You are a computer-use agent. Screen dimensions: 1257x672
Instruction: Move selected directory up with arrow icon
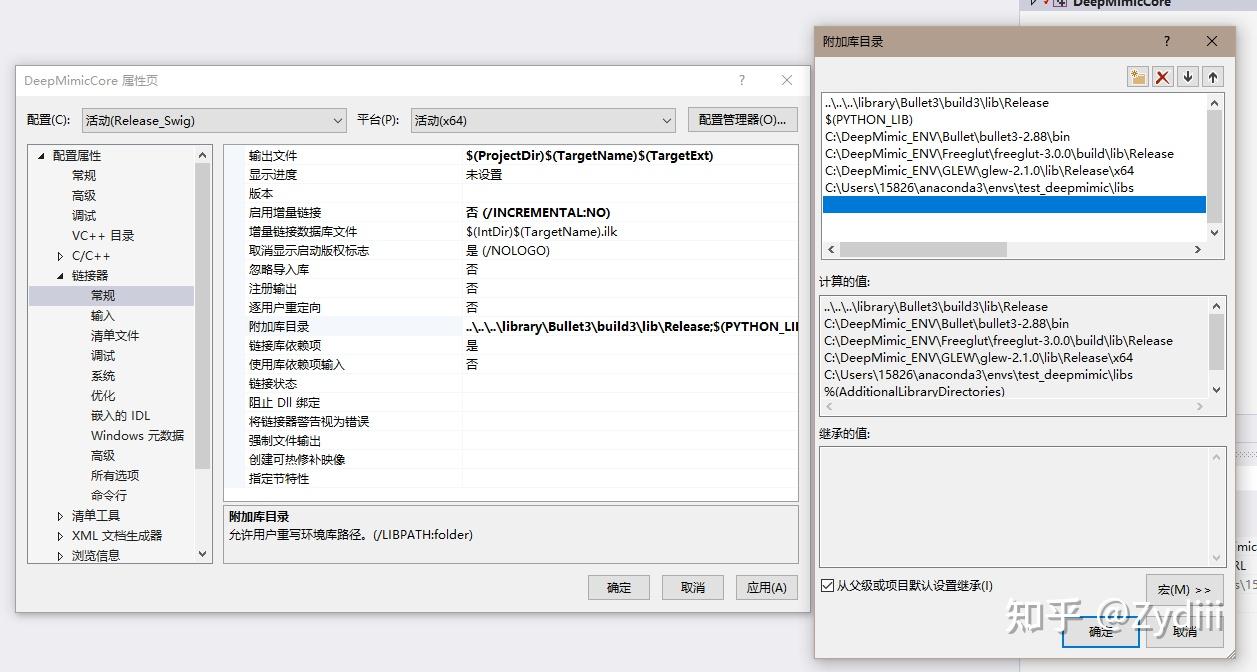point(1211,76)
